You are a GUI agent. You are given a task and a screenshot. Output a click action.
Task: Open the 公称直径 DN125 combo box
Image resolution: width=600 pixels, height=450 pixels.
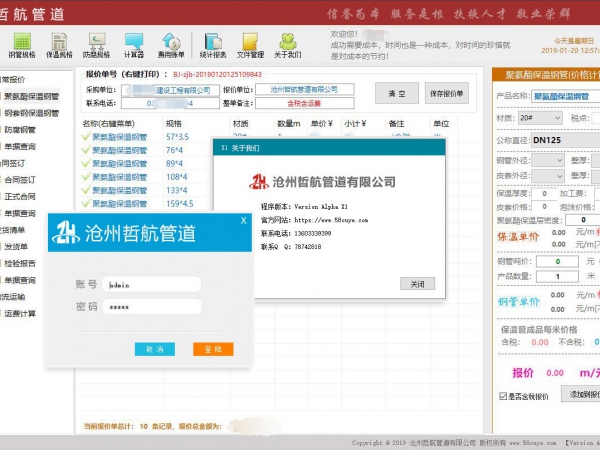point(566,140)
